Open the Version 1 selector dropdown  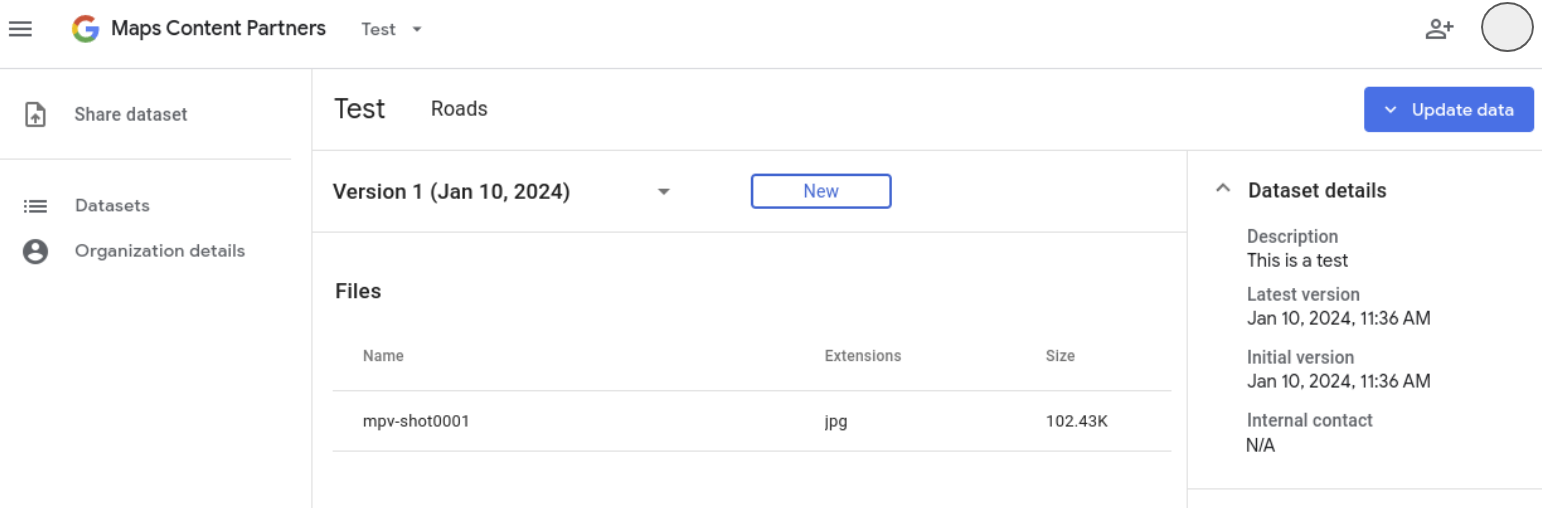pos(662,192)
